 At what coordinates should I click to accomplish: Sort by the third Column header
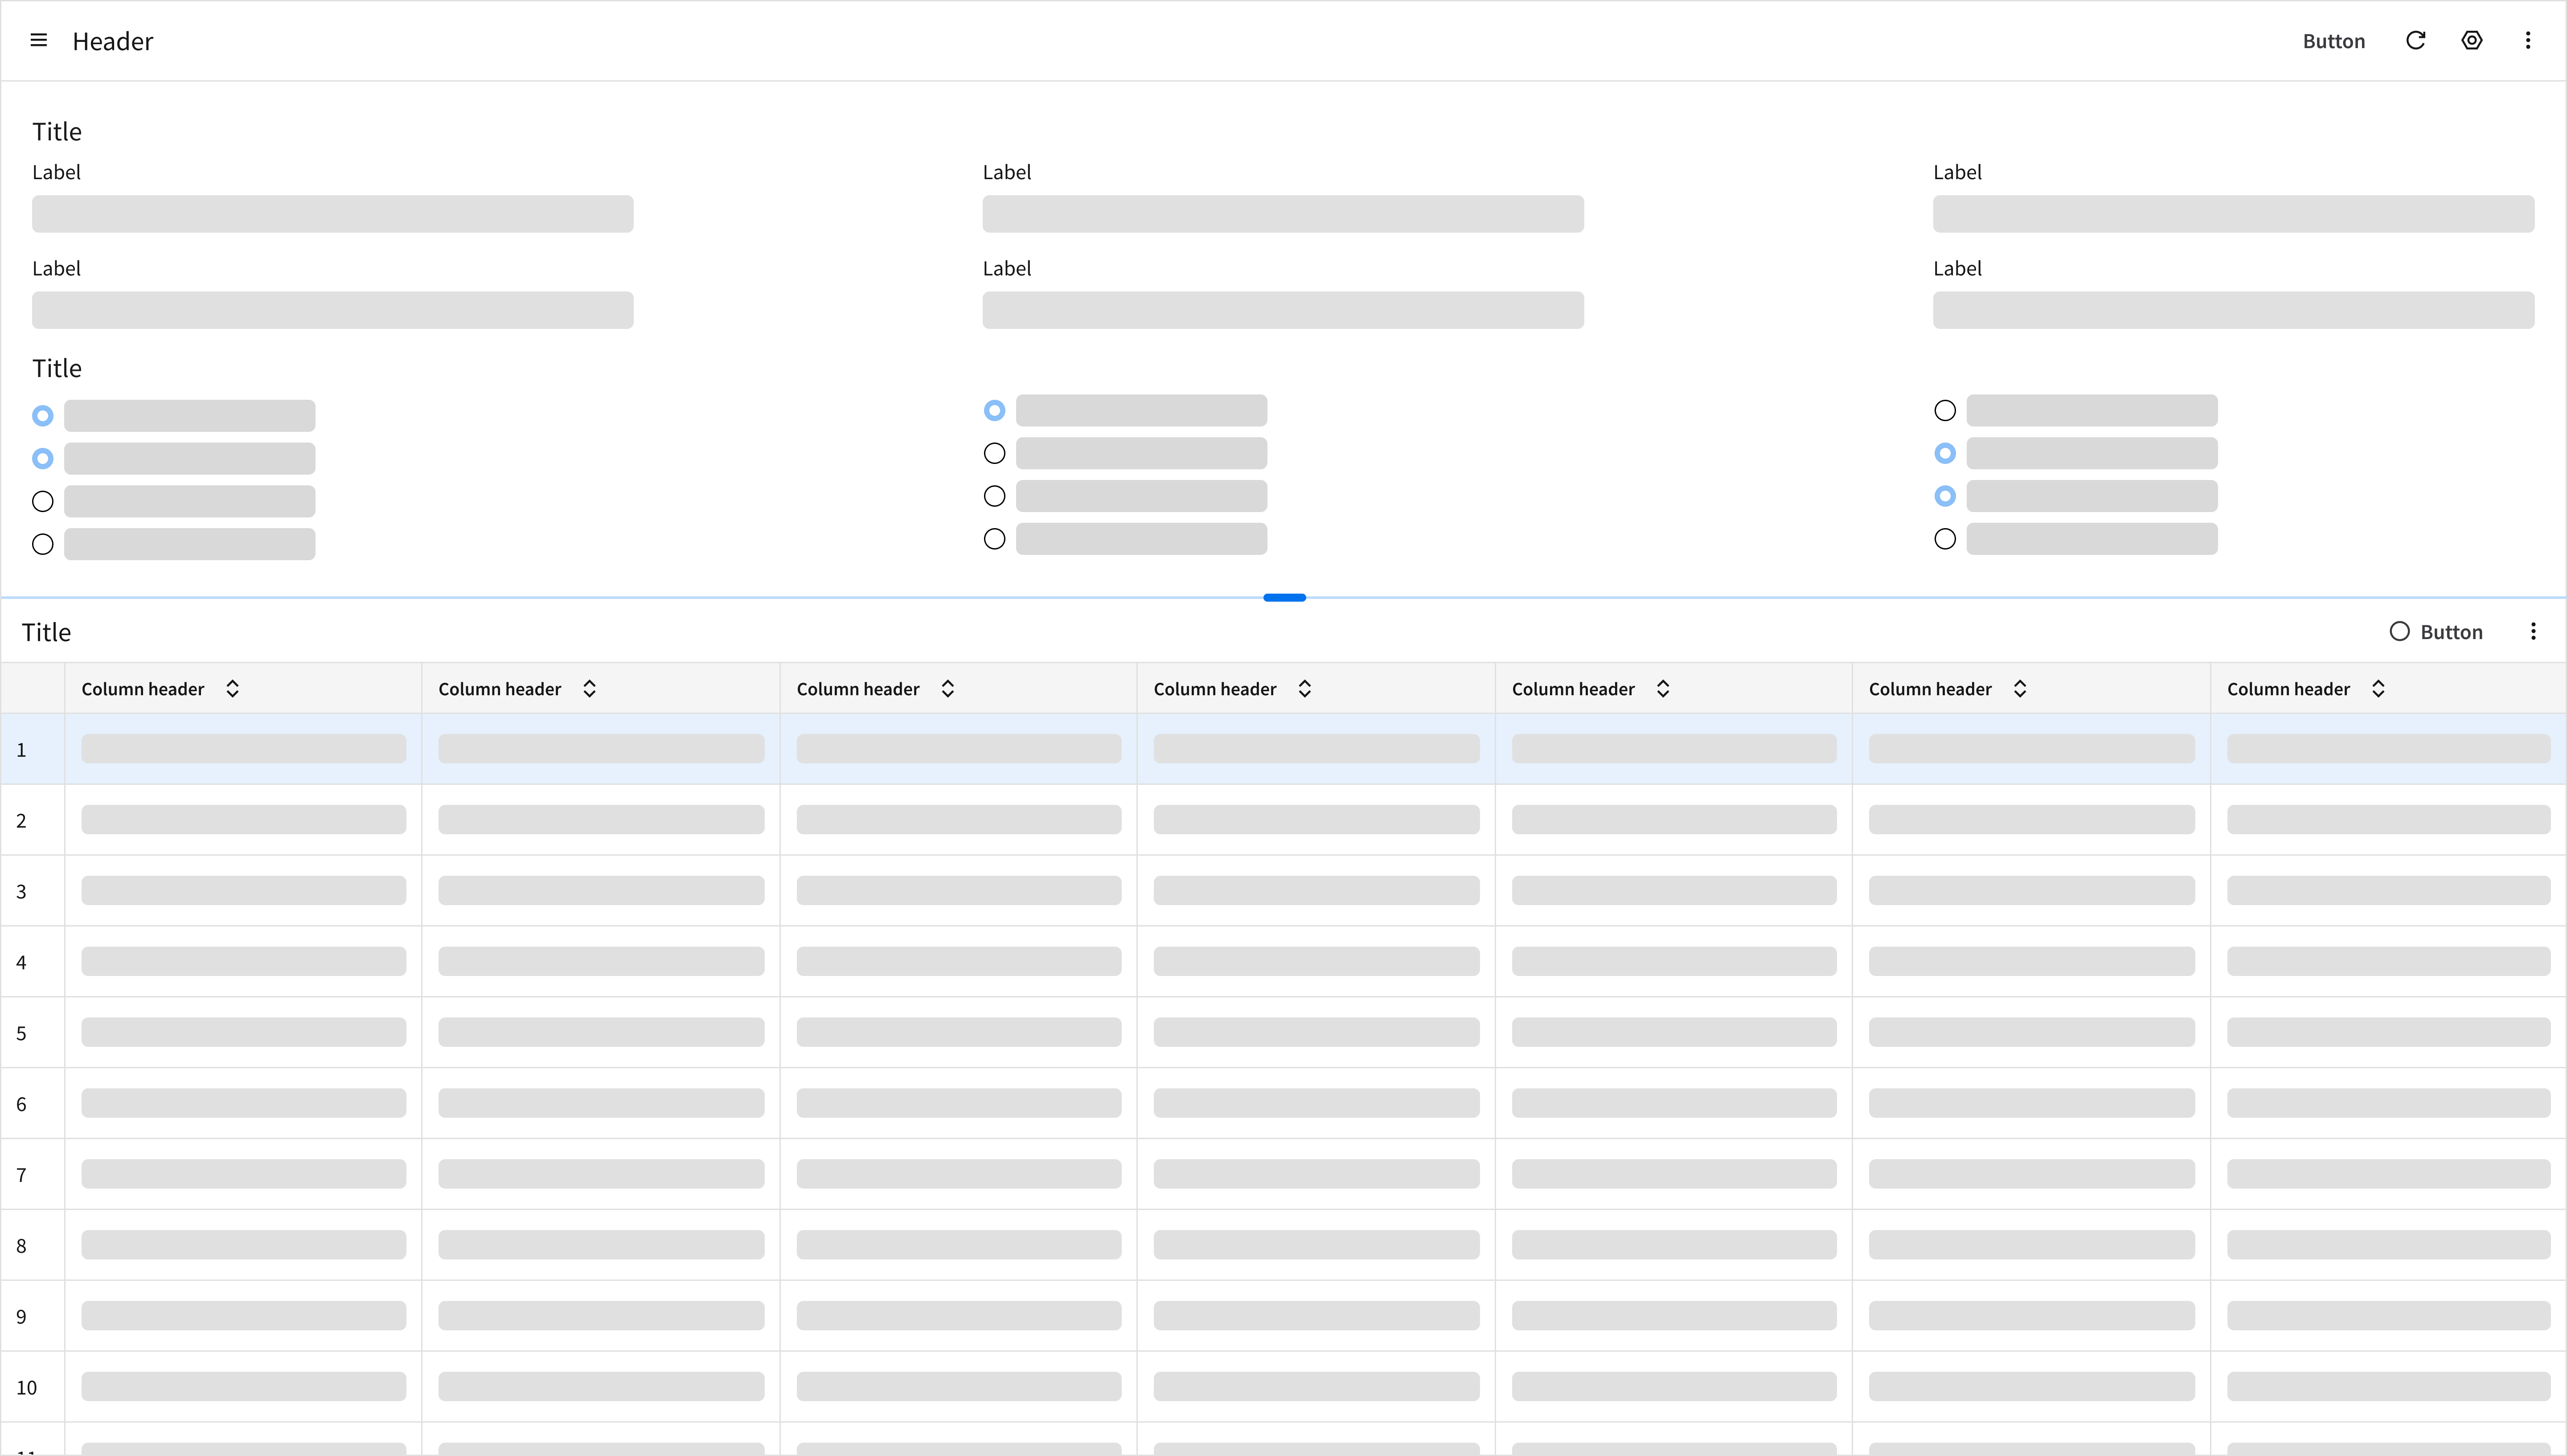click(947, 689)
